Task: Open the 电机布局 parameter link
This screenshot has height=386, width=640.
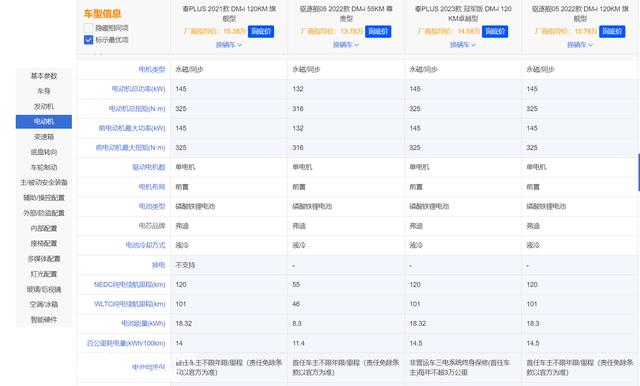Action: [152, 187]
